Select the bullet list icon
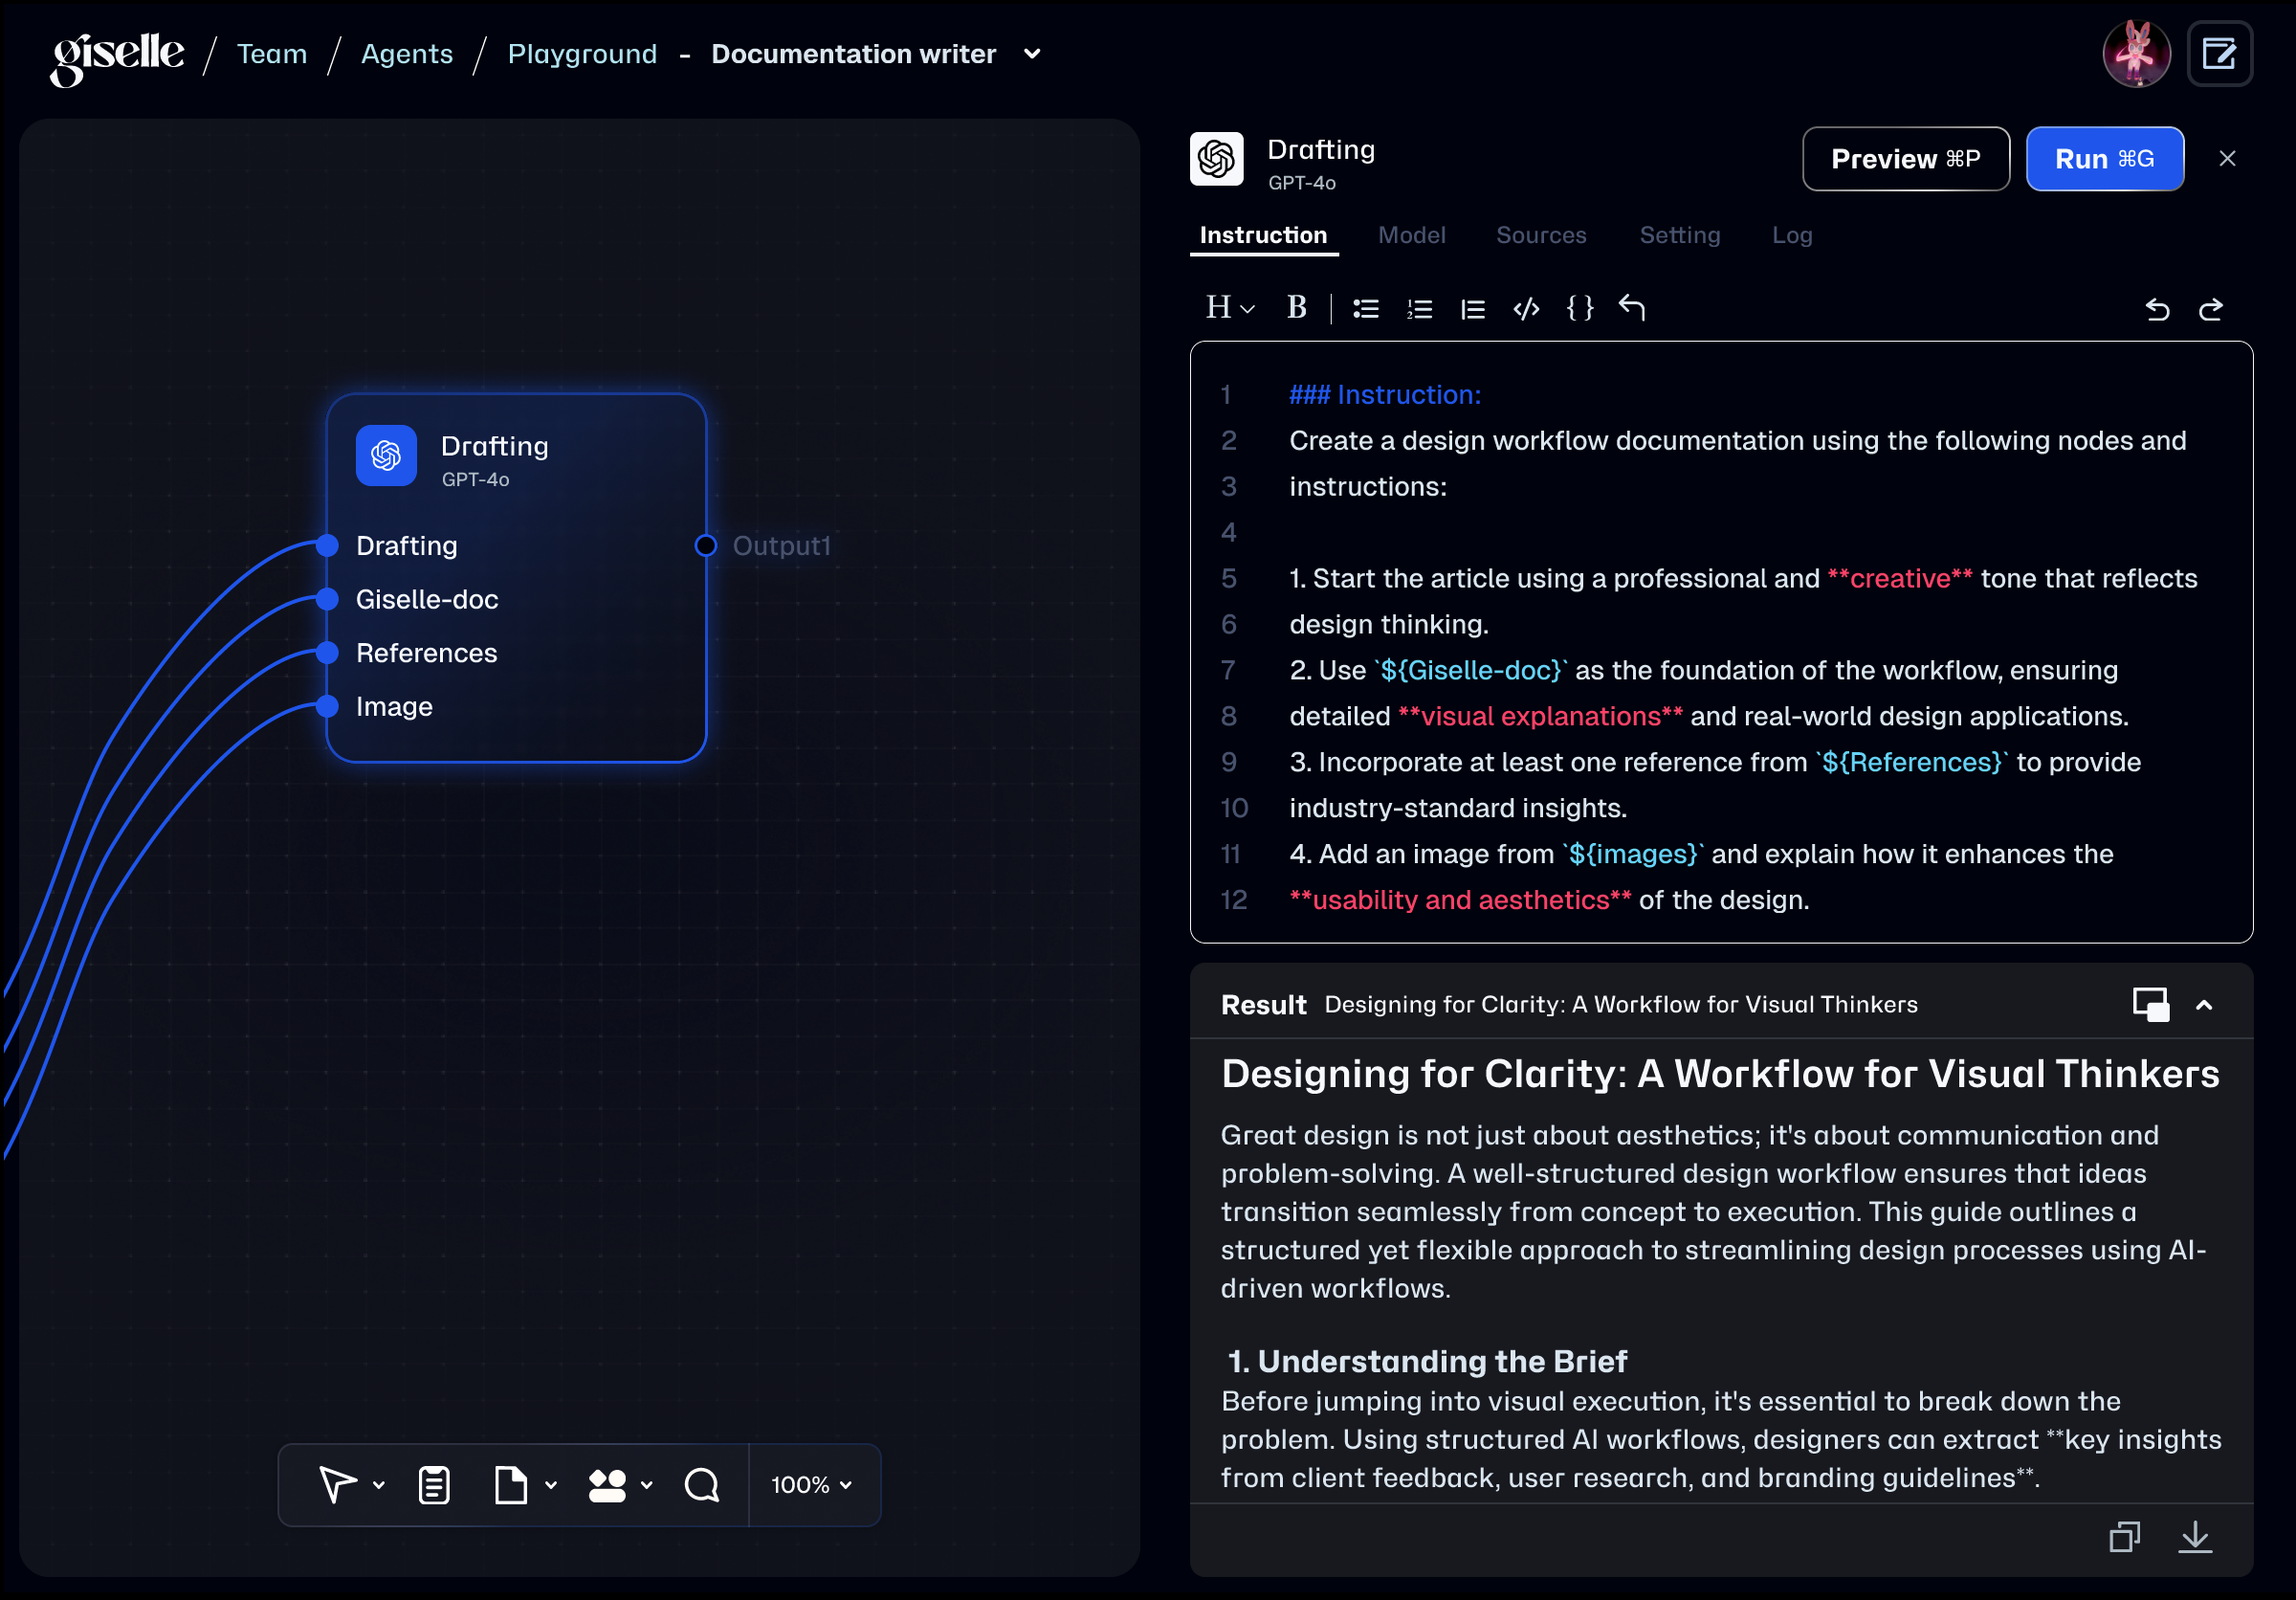 click(x=1368, y=309)
